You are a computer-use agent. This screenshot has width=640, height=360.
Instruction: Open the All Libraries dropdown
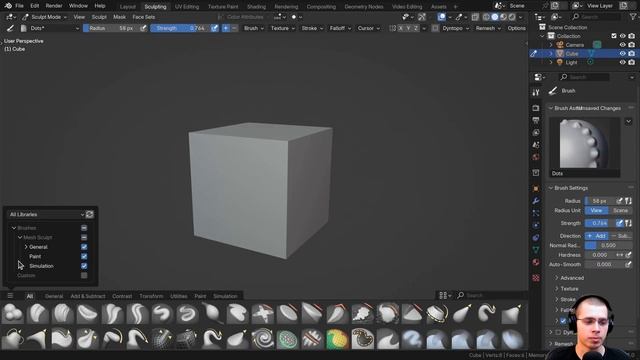tap(46, 214)
